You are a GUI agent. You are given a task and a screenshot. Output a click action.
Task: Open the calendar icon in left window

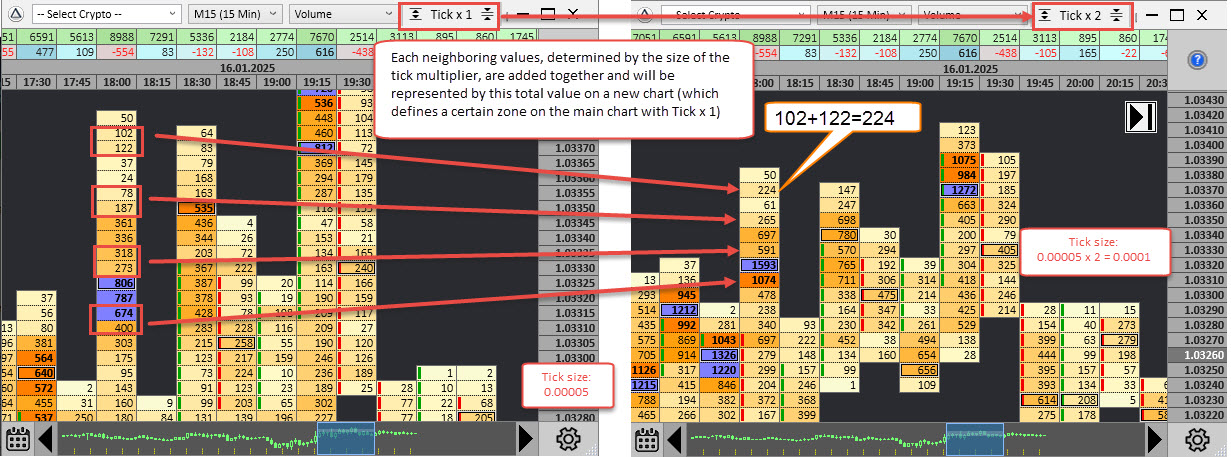tap(16, 439)
